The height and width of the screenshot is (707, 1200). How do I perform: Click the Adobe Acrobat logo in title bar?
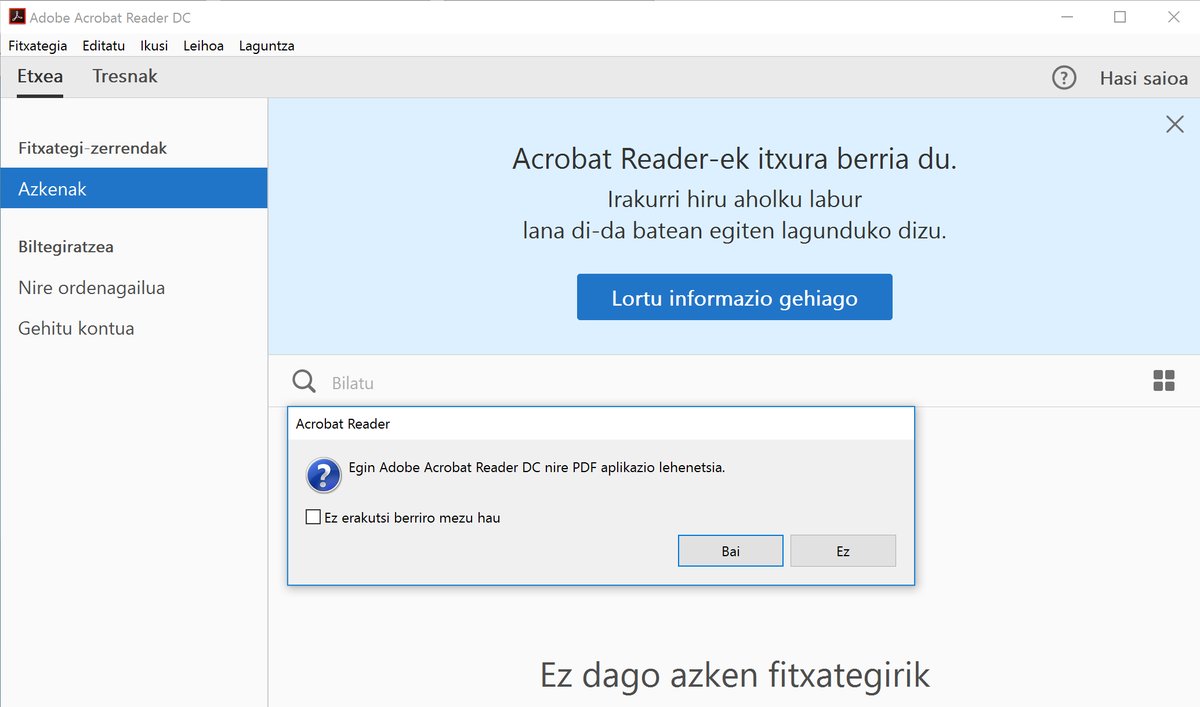tap(15, 17)
